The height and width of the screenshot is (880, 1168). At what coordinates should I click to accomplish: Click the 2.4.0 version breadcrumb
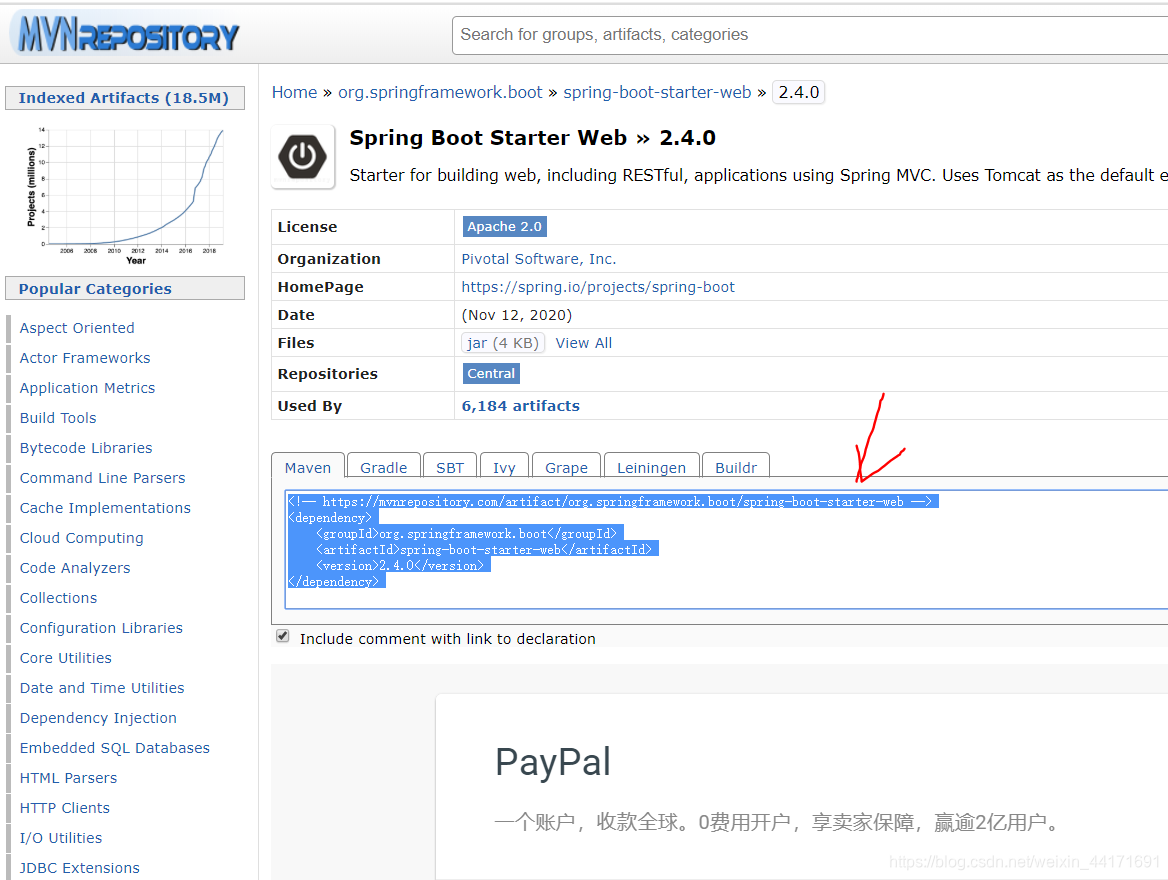point(799,92)
